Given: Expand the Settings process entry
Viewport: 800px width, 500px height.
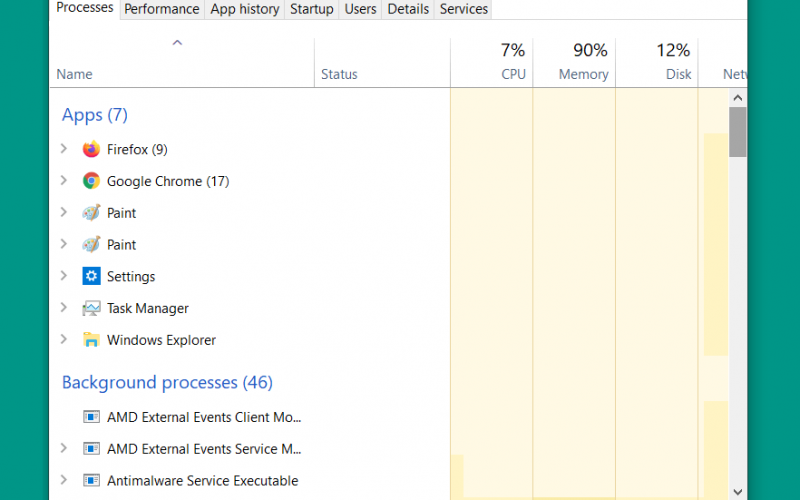Looking at the screenshot, I should coord(64,276).
